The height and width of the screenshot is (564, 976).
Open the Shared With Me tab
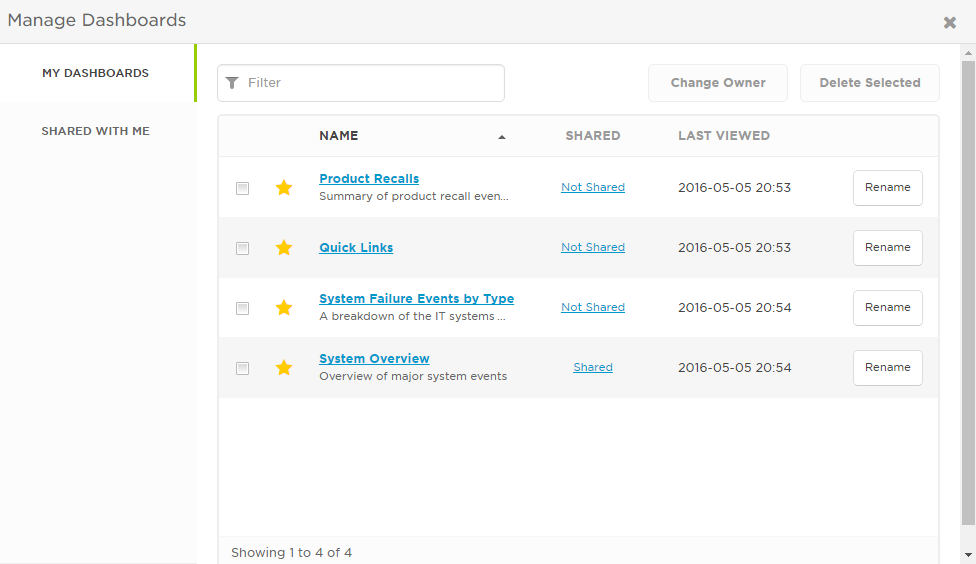(96, 131)
